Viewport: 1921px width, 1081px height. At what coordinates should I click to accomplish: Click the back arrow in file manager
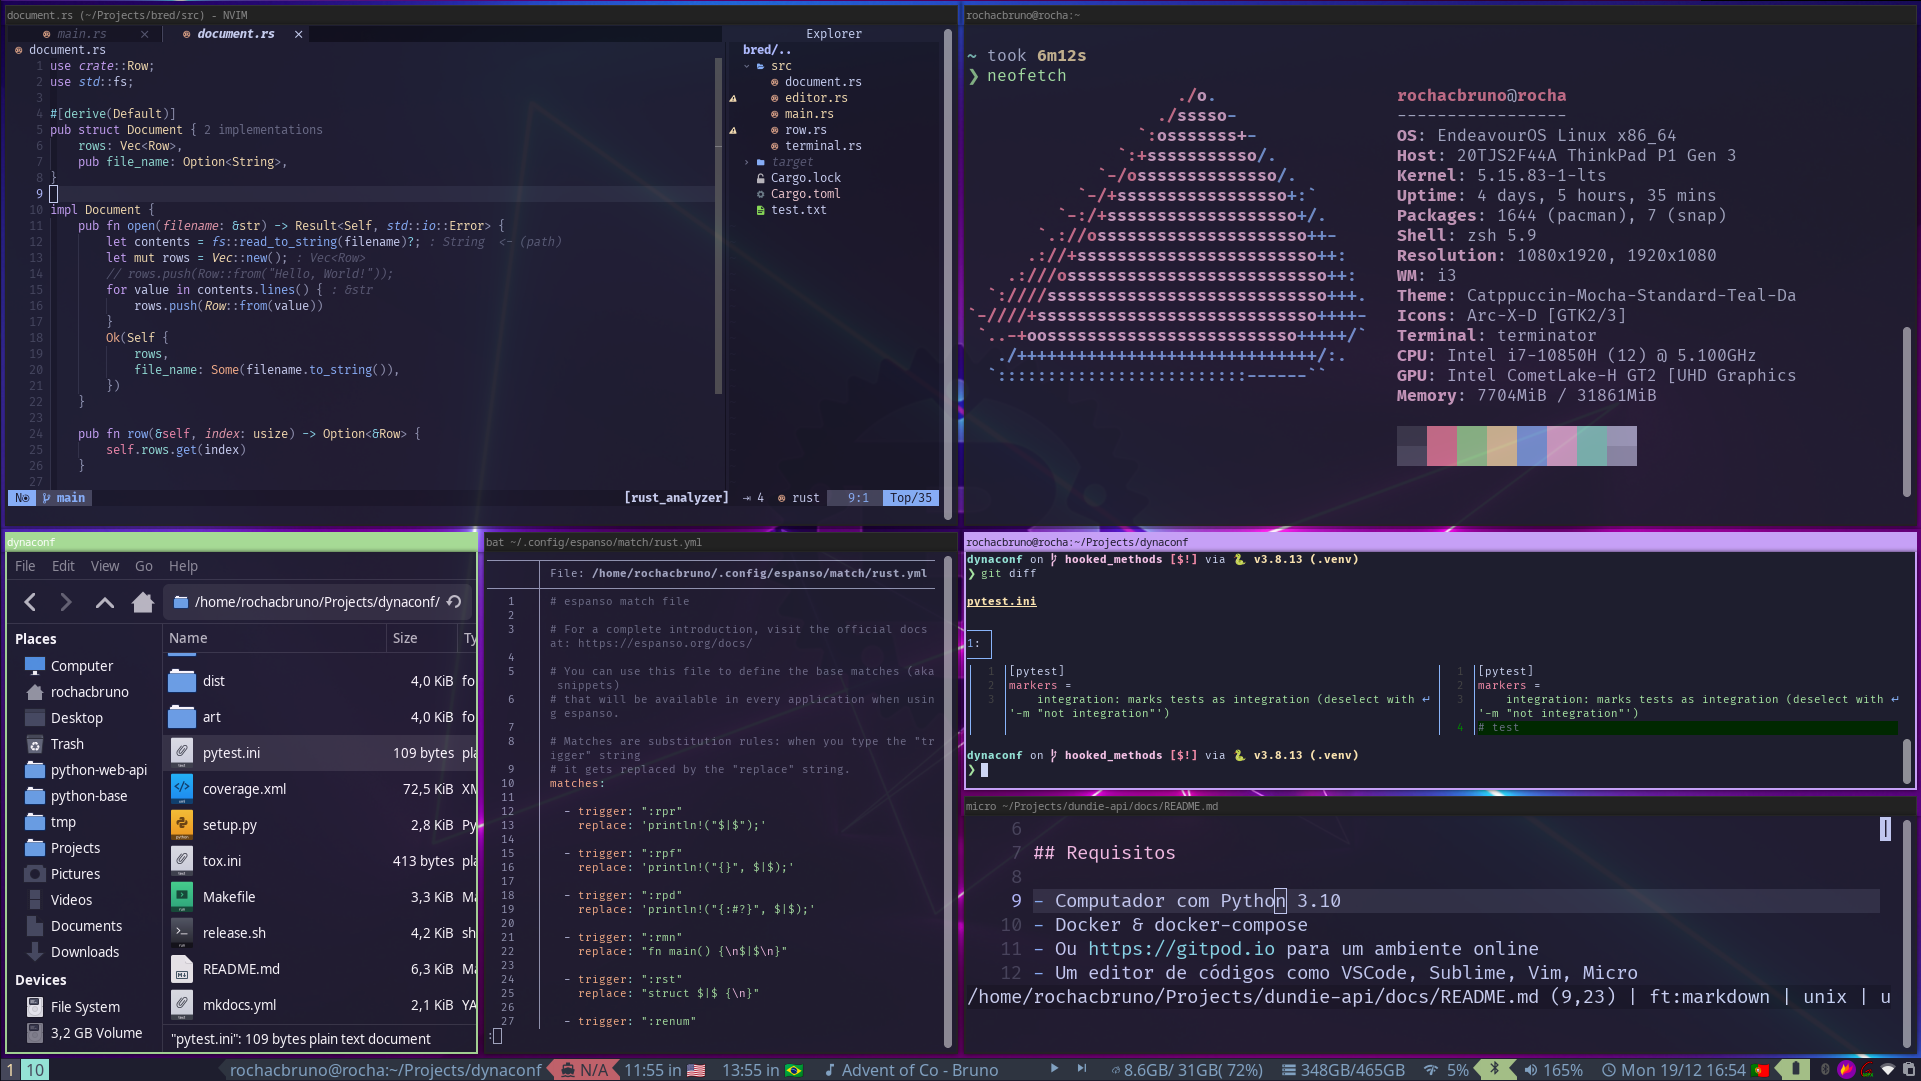click(30, 602)
